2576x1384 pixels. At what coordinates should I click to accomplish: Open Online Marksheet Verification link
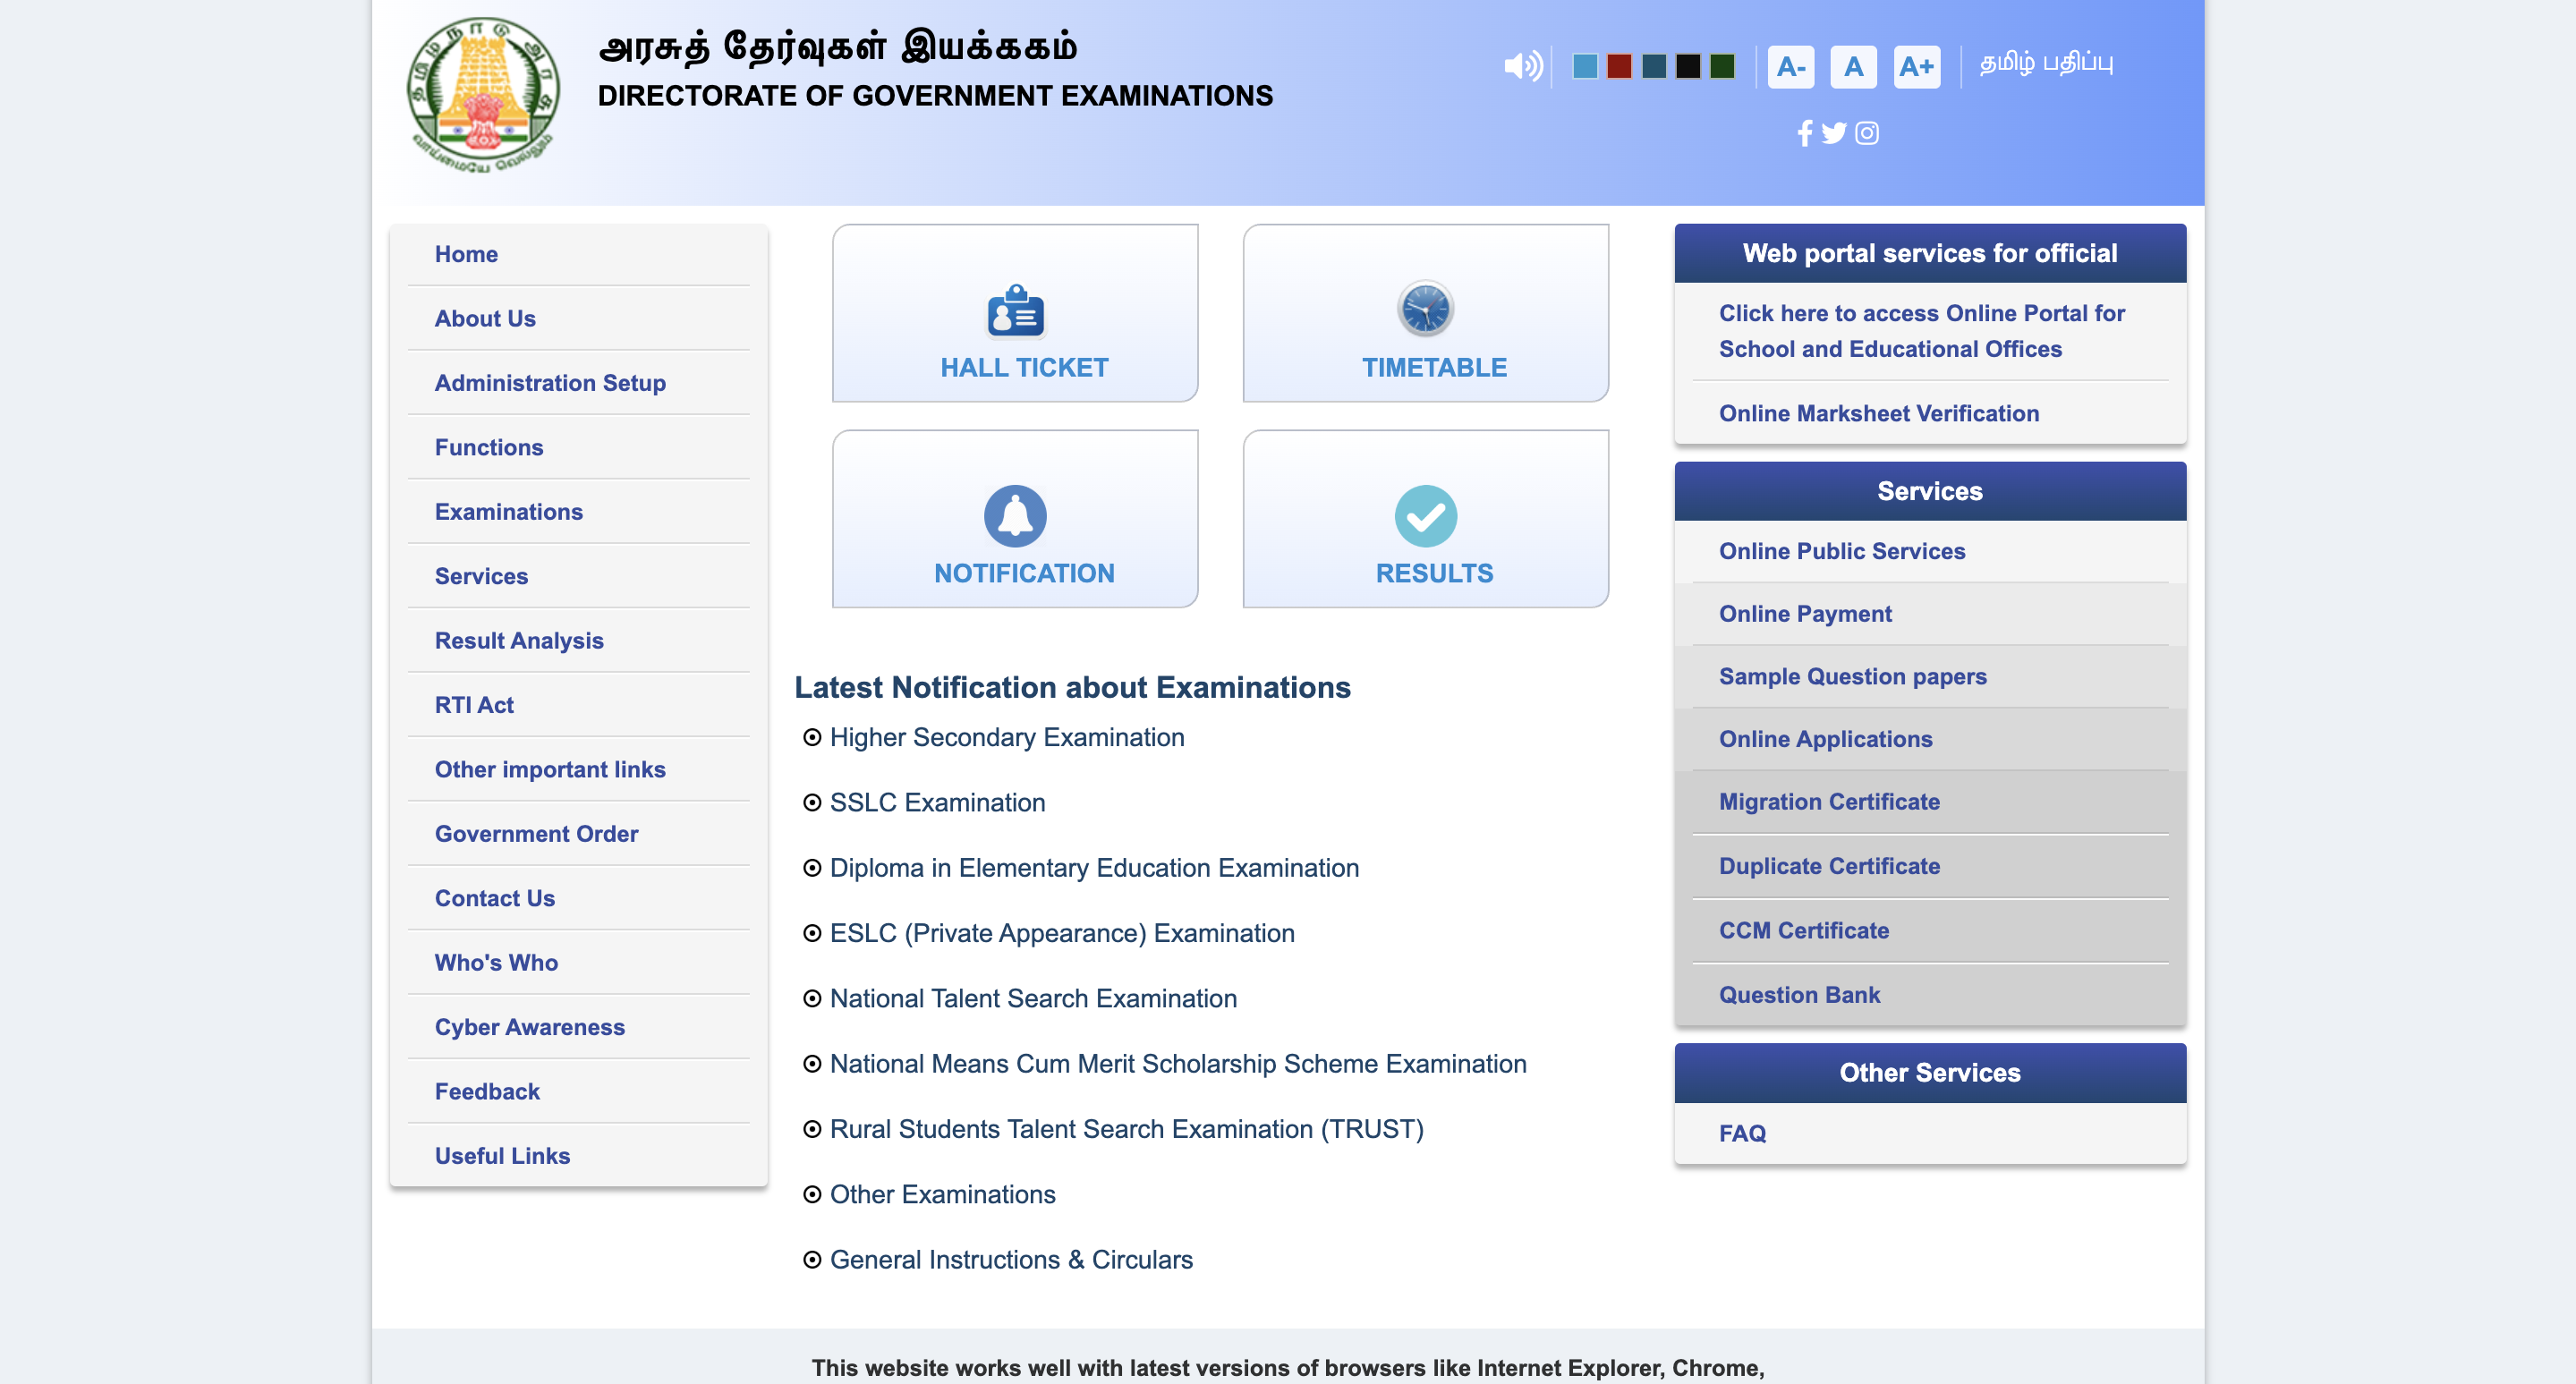pos(1878,413)
